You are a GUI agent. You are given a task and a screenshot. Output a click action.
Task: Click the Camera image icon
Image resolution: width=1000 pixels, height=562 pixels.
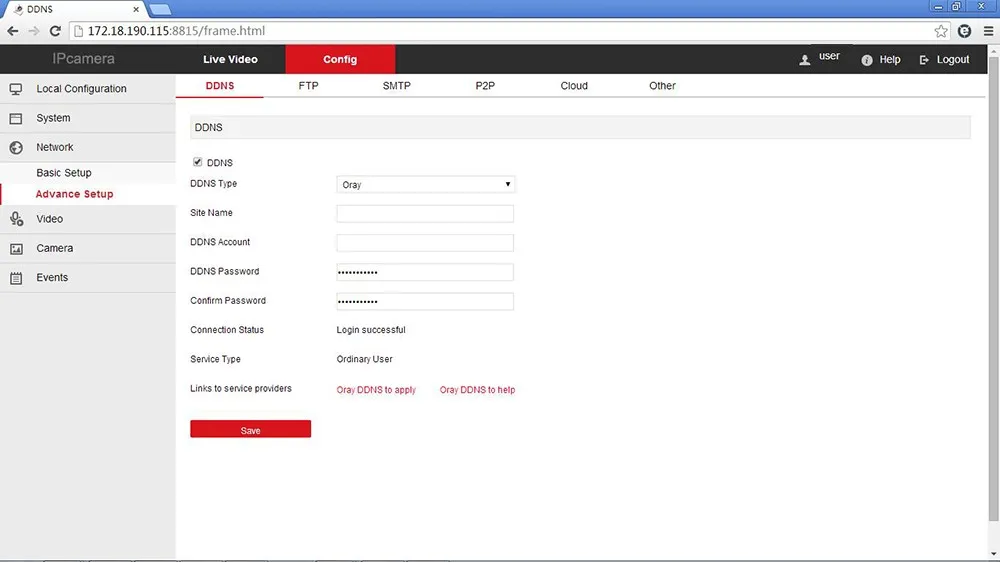tap(16, 249)
